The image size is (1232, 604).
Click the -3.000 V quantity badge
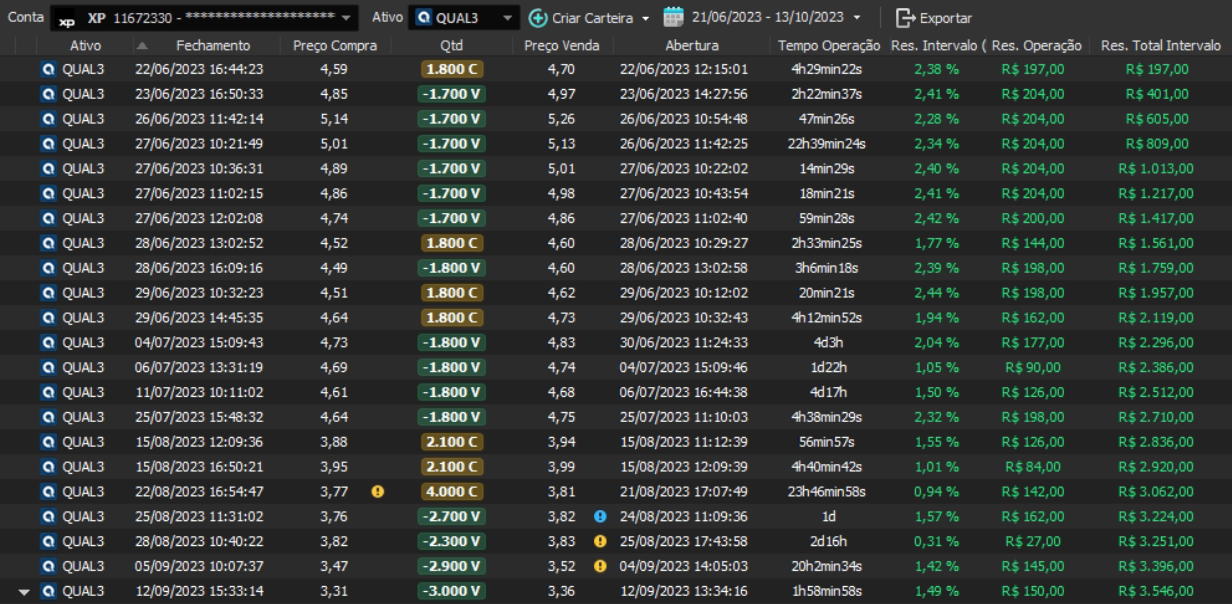451,591
